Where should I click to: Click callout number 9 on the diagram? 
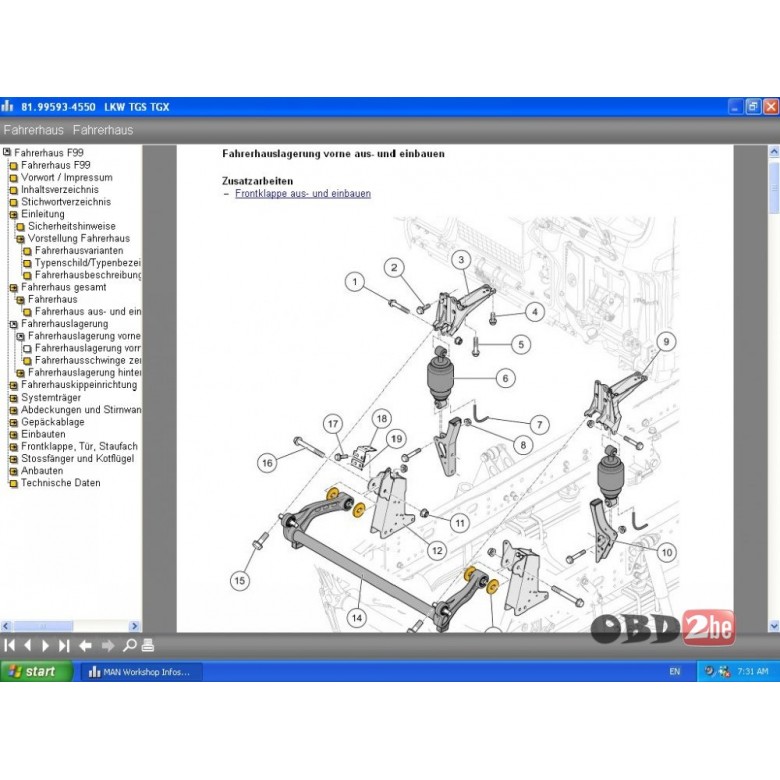666,341
